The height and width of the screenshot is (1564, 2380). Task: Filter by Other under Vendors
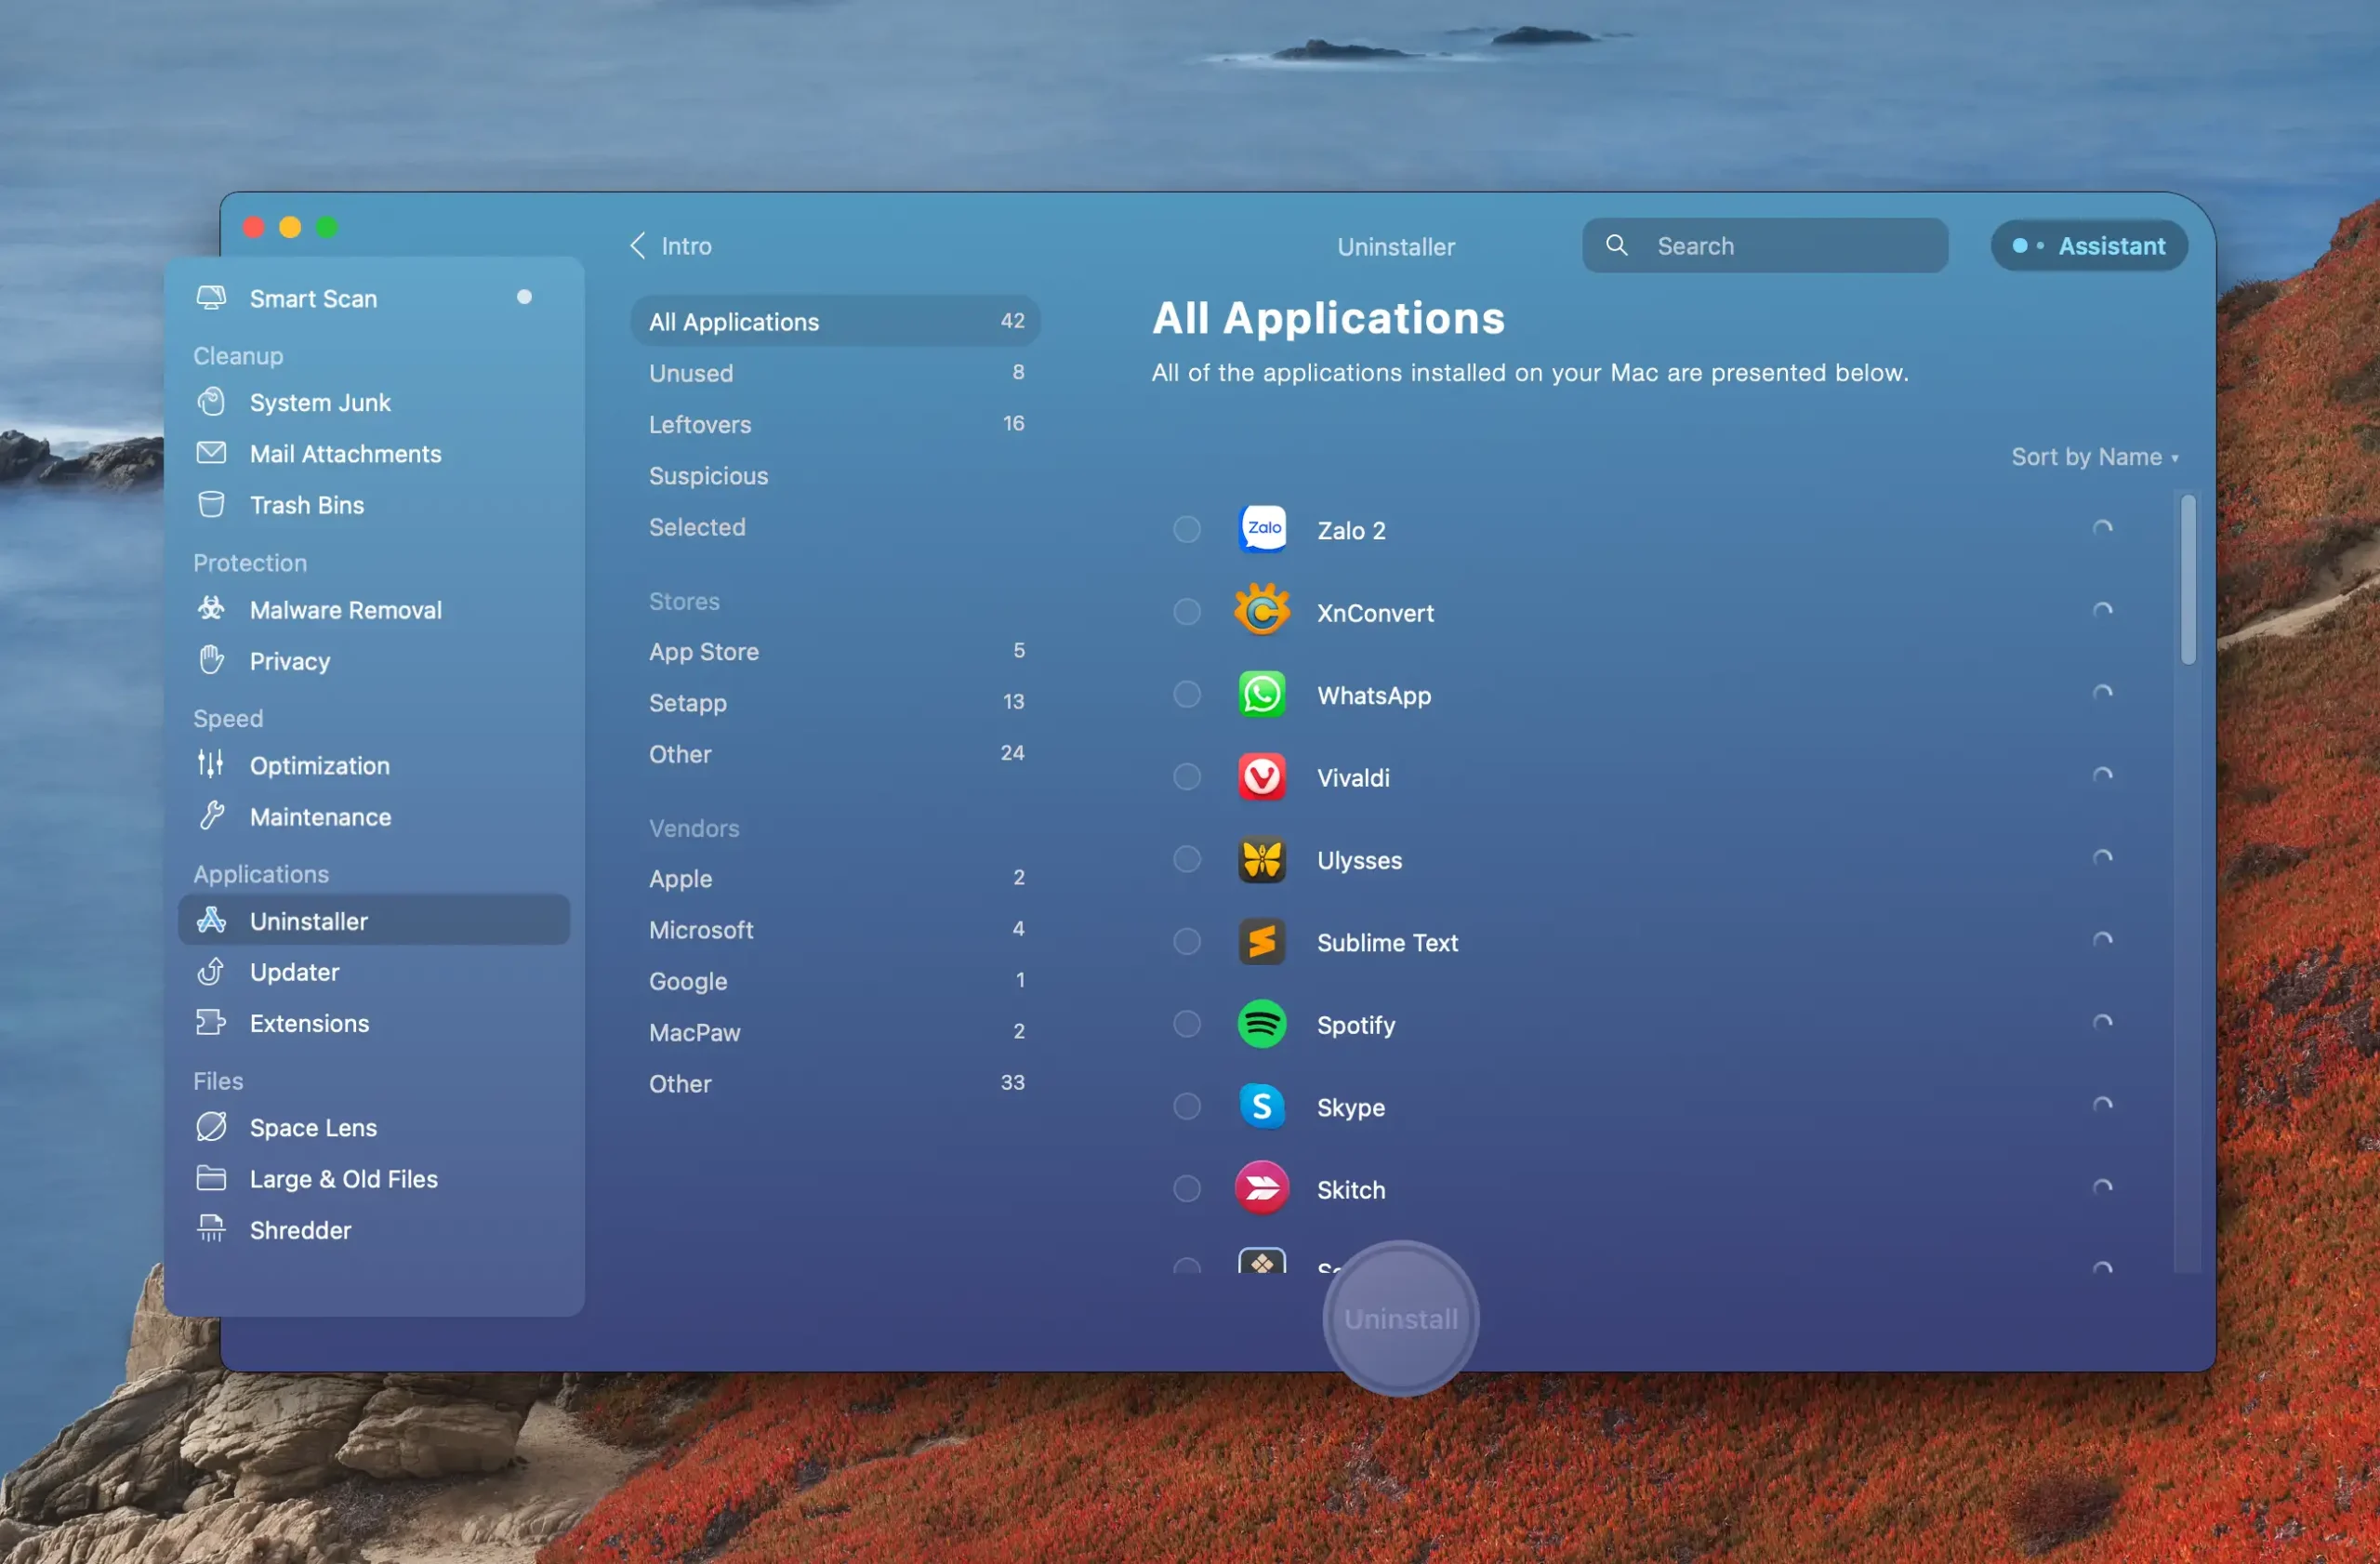(836, 1083)
